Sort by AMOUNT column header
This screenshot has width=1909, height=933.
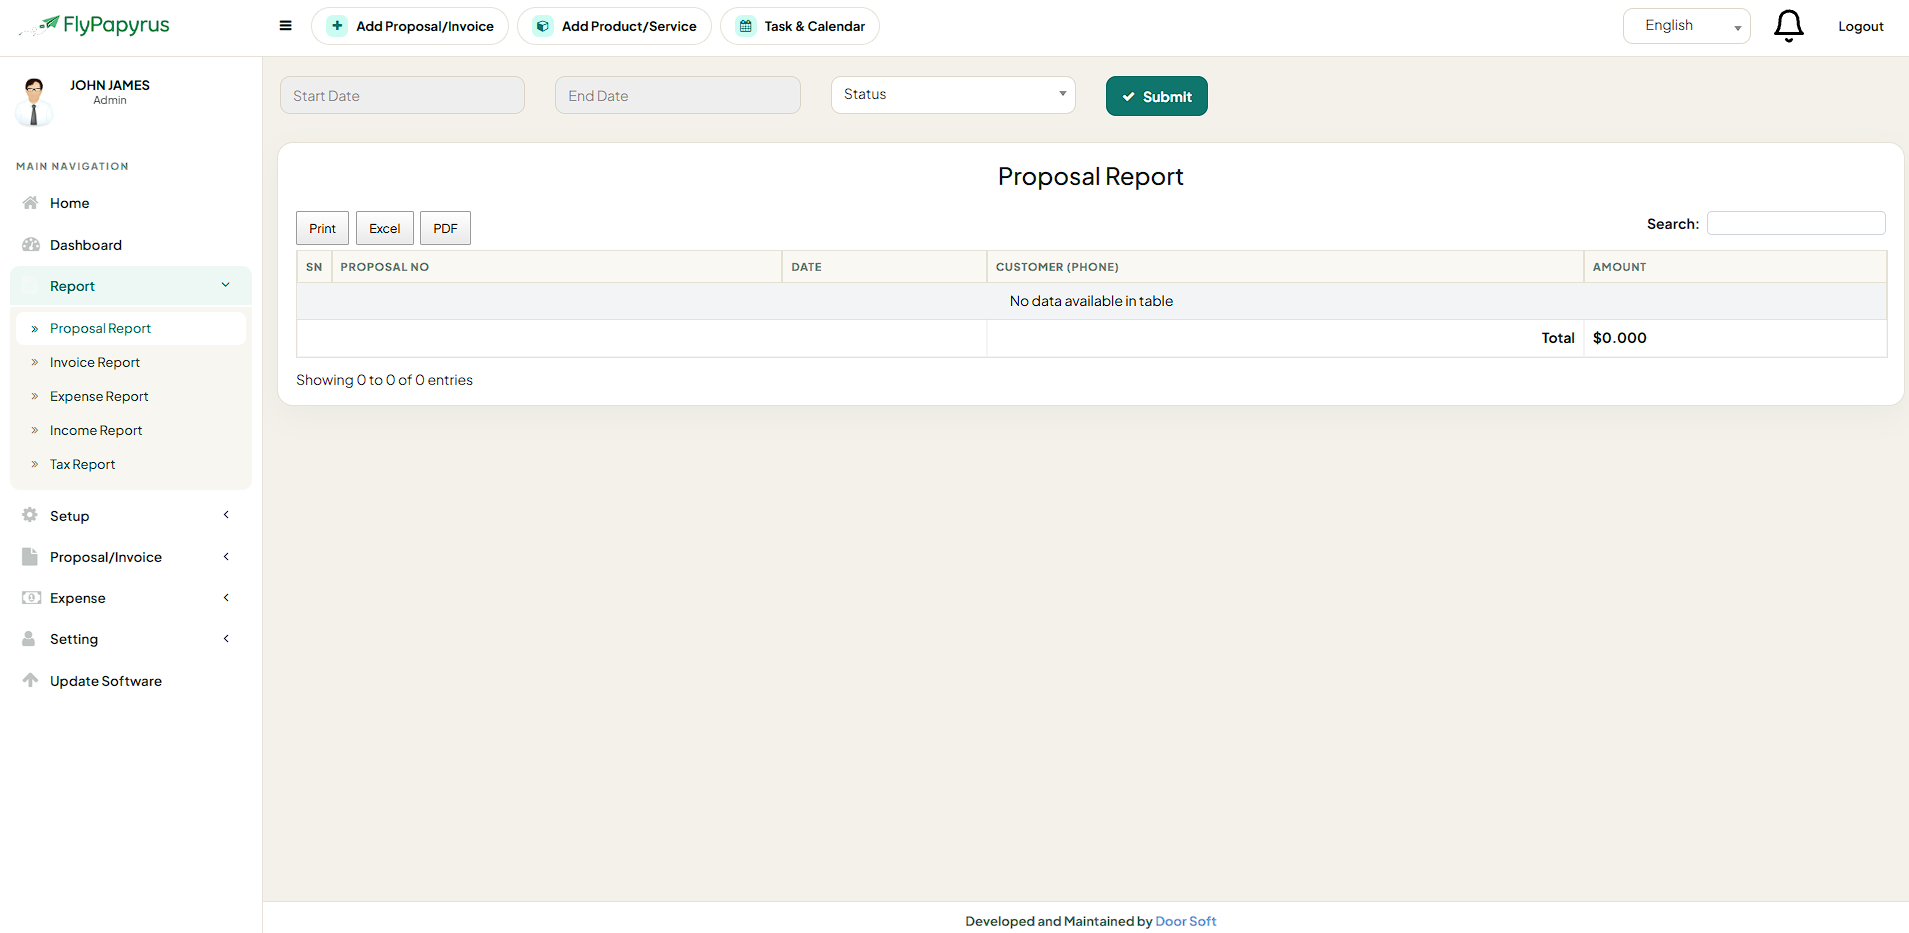point(1735,267)
